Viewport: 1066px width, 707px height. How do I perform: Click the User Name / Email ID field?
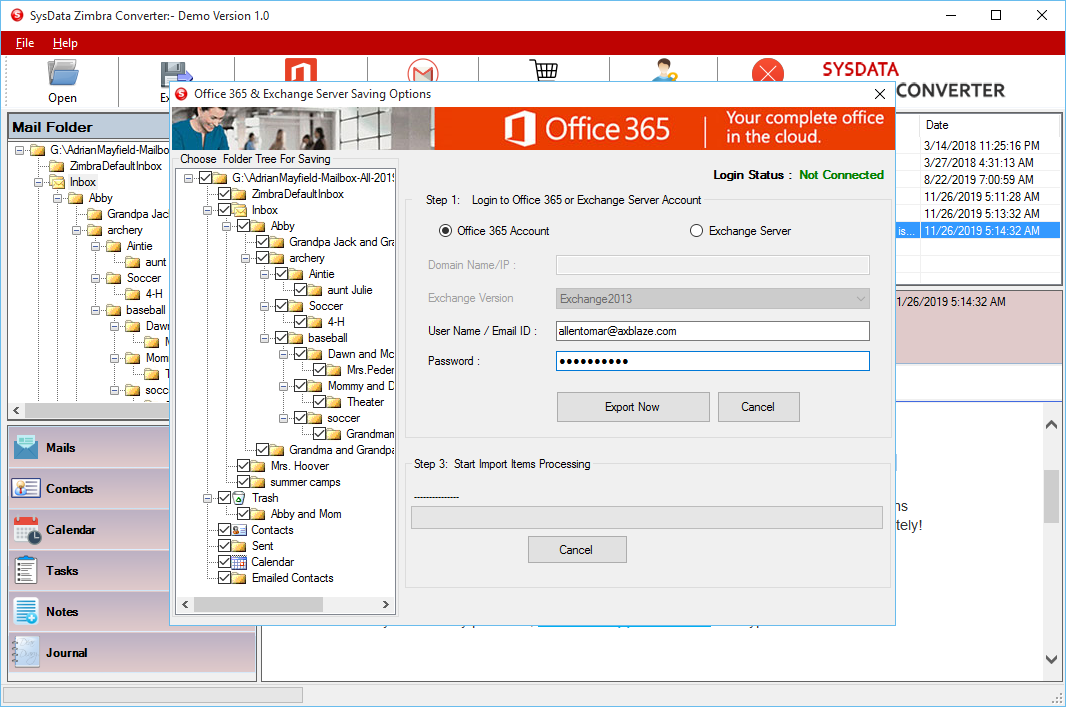point(712,331)
